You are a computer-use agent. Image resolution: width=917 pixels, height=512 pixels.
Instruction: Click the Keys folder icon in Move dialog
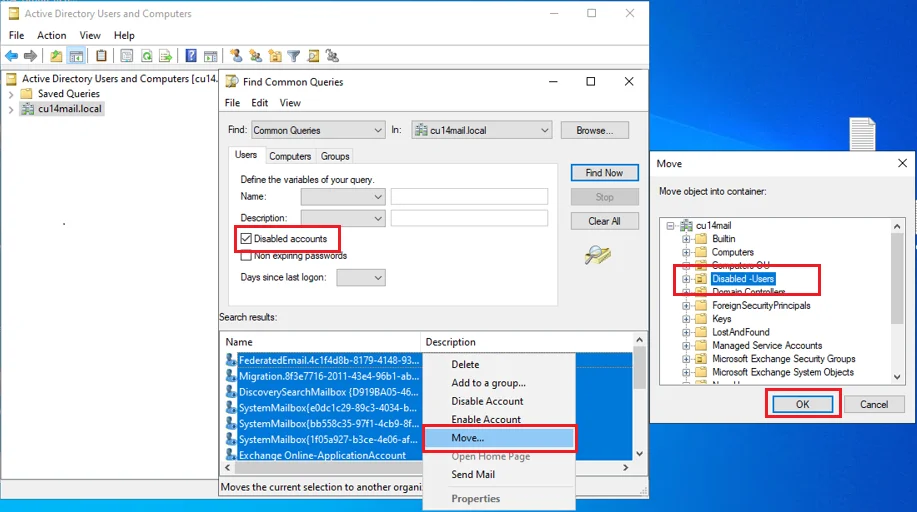click(701, 319)
